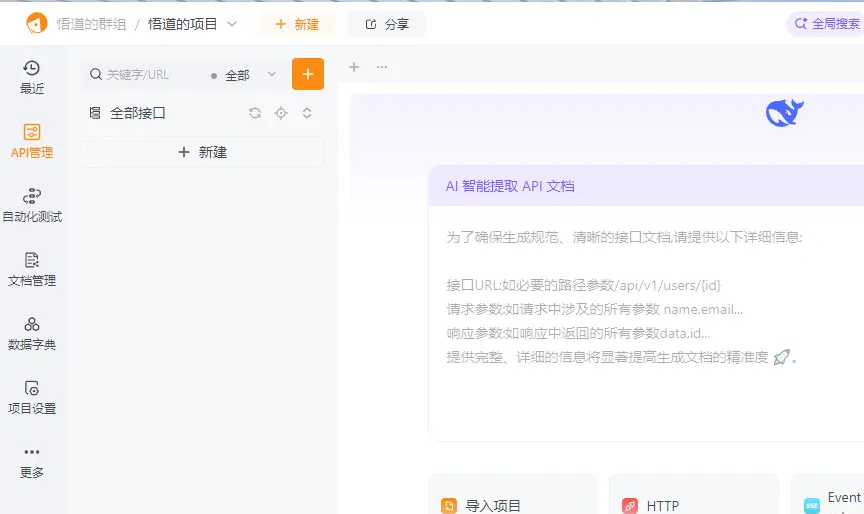Screen dimensions: 864x514
Task: Go to 自动化测试 section
Action: 32,205
